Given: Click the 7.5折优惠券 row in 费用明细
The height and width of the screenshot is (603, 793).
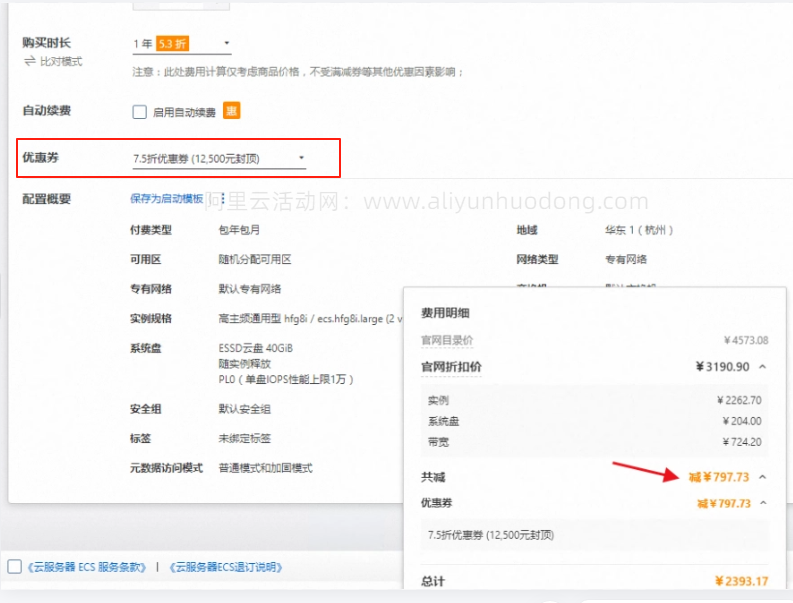Looking at the screenshot, I should coord(595,535).
